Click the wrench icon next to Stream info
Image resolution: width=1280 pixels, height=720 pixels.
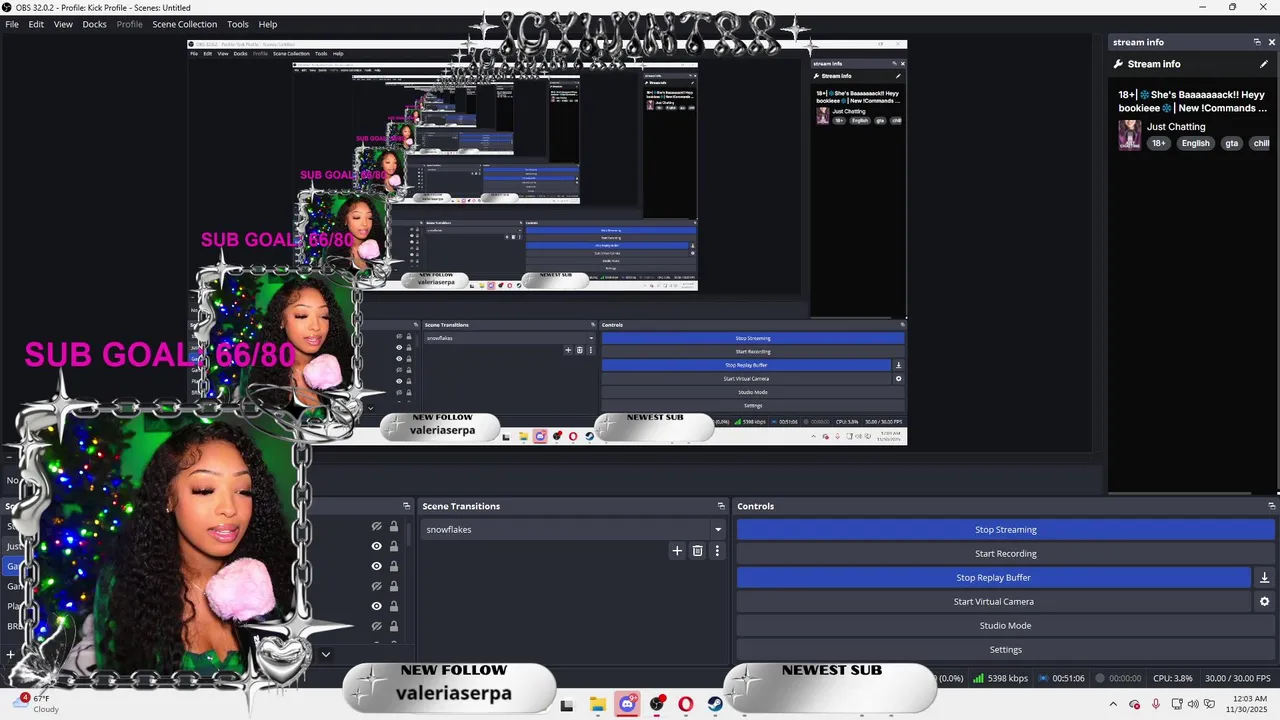tap(1119, 64)
